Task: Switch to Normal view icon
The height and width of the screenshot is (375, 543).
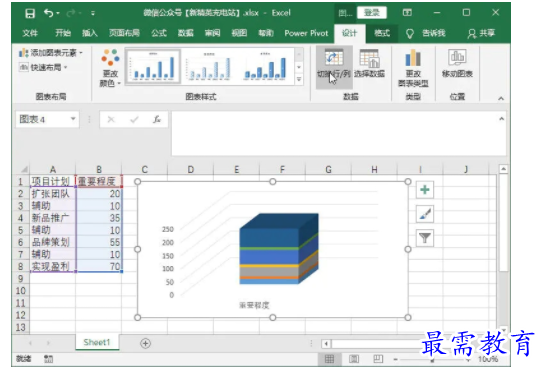Action: coord(329,359)
